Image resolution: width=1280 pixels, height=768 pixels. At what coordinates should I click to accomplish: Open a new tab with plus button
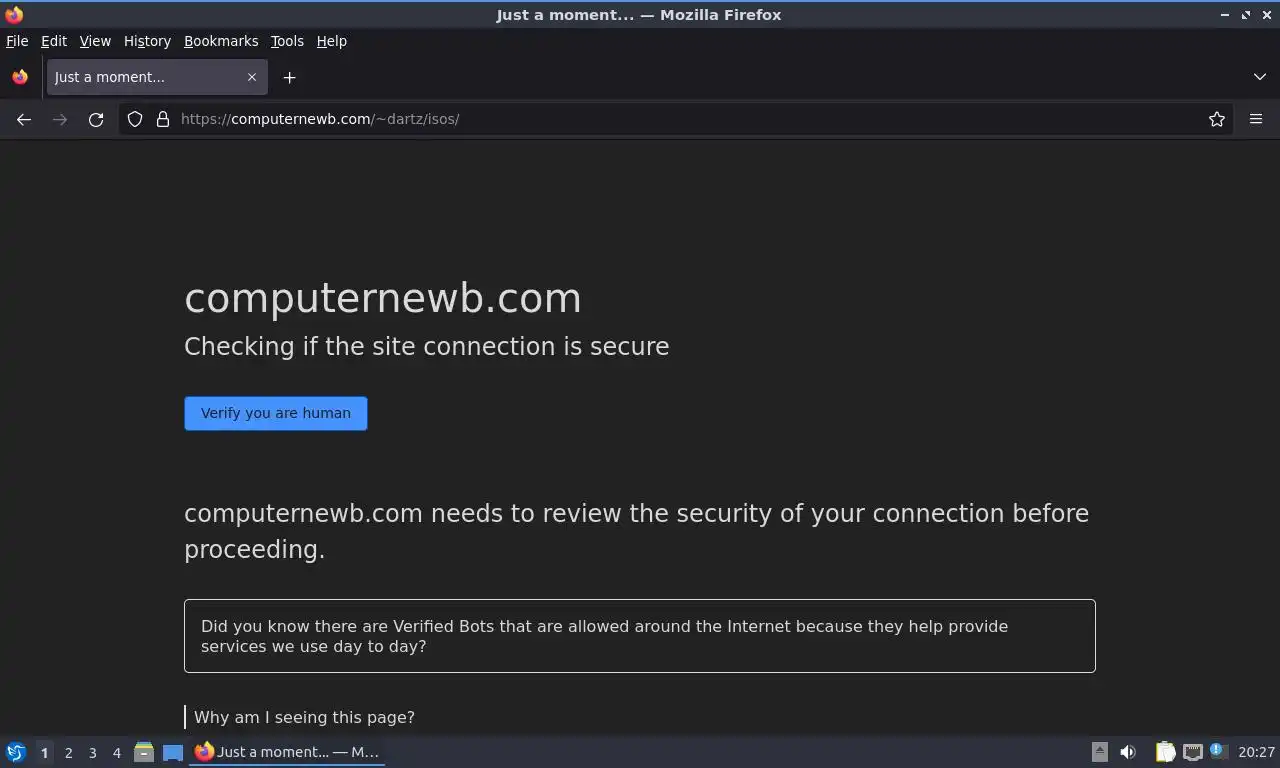pyautogui.click(x=289, y=77)
